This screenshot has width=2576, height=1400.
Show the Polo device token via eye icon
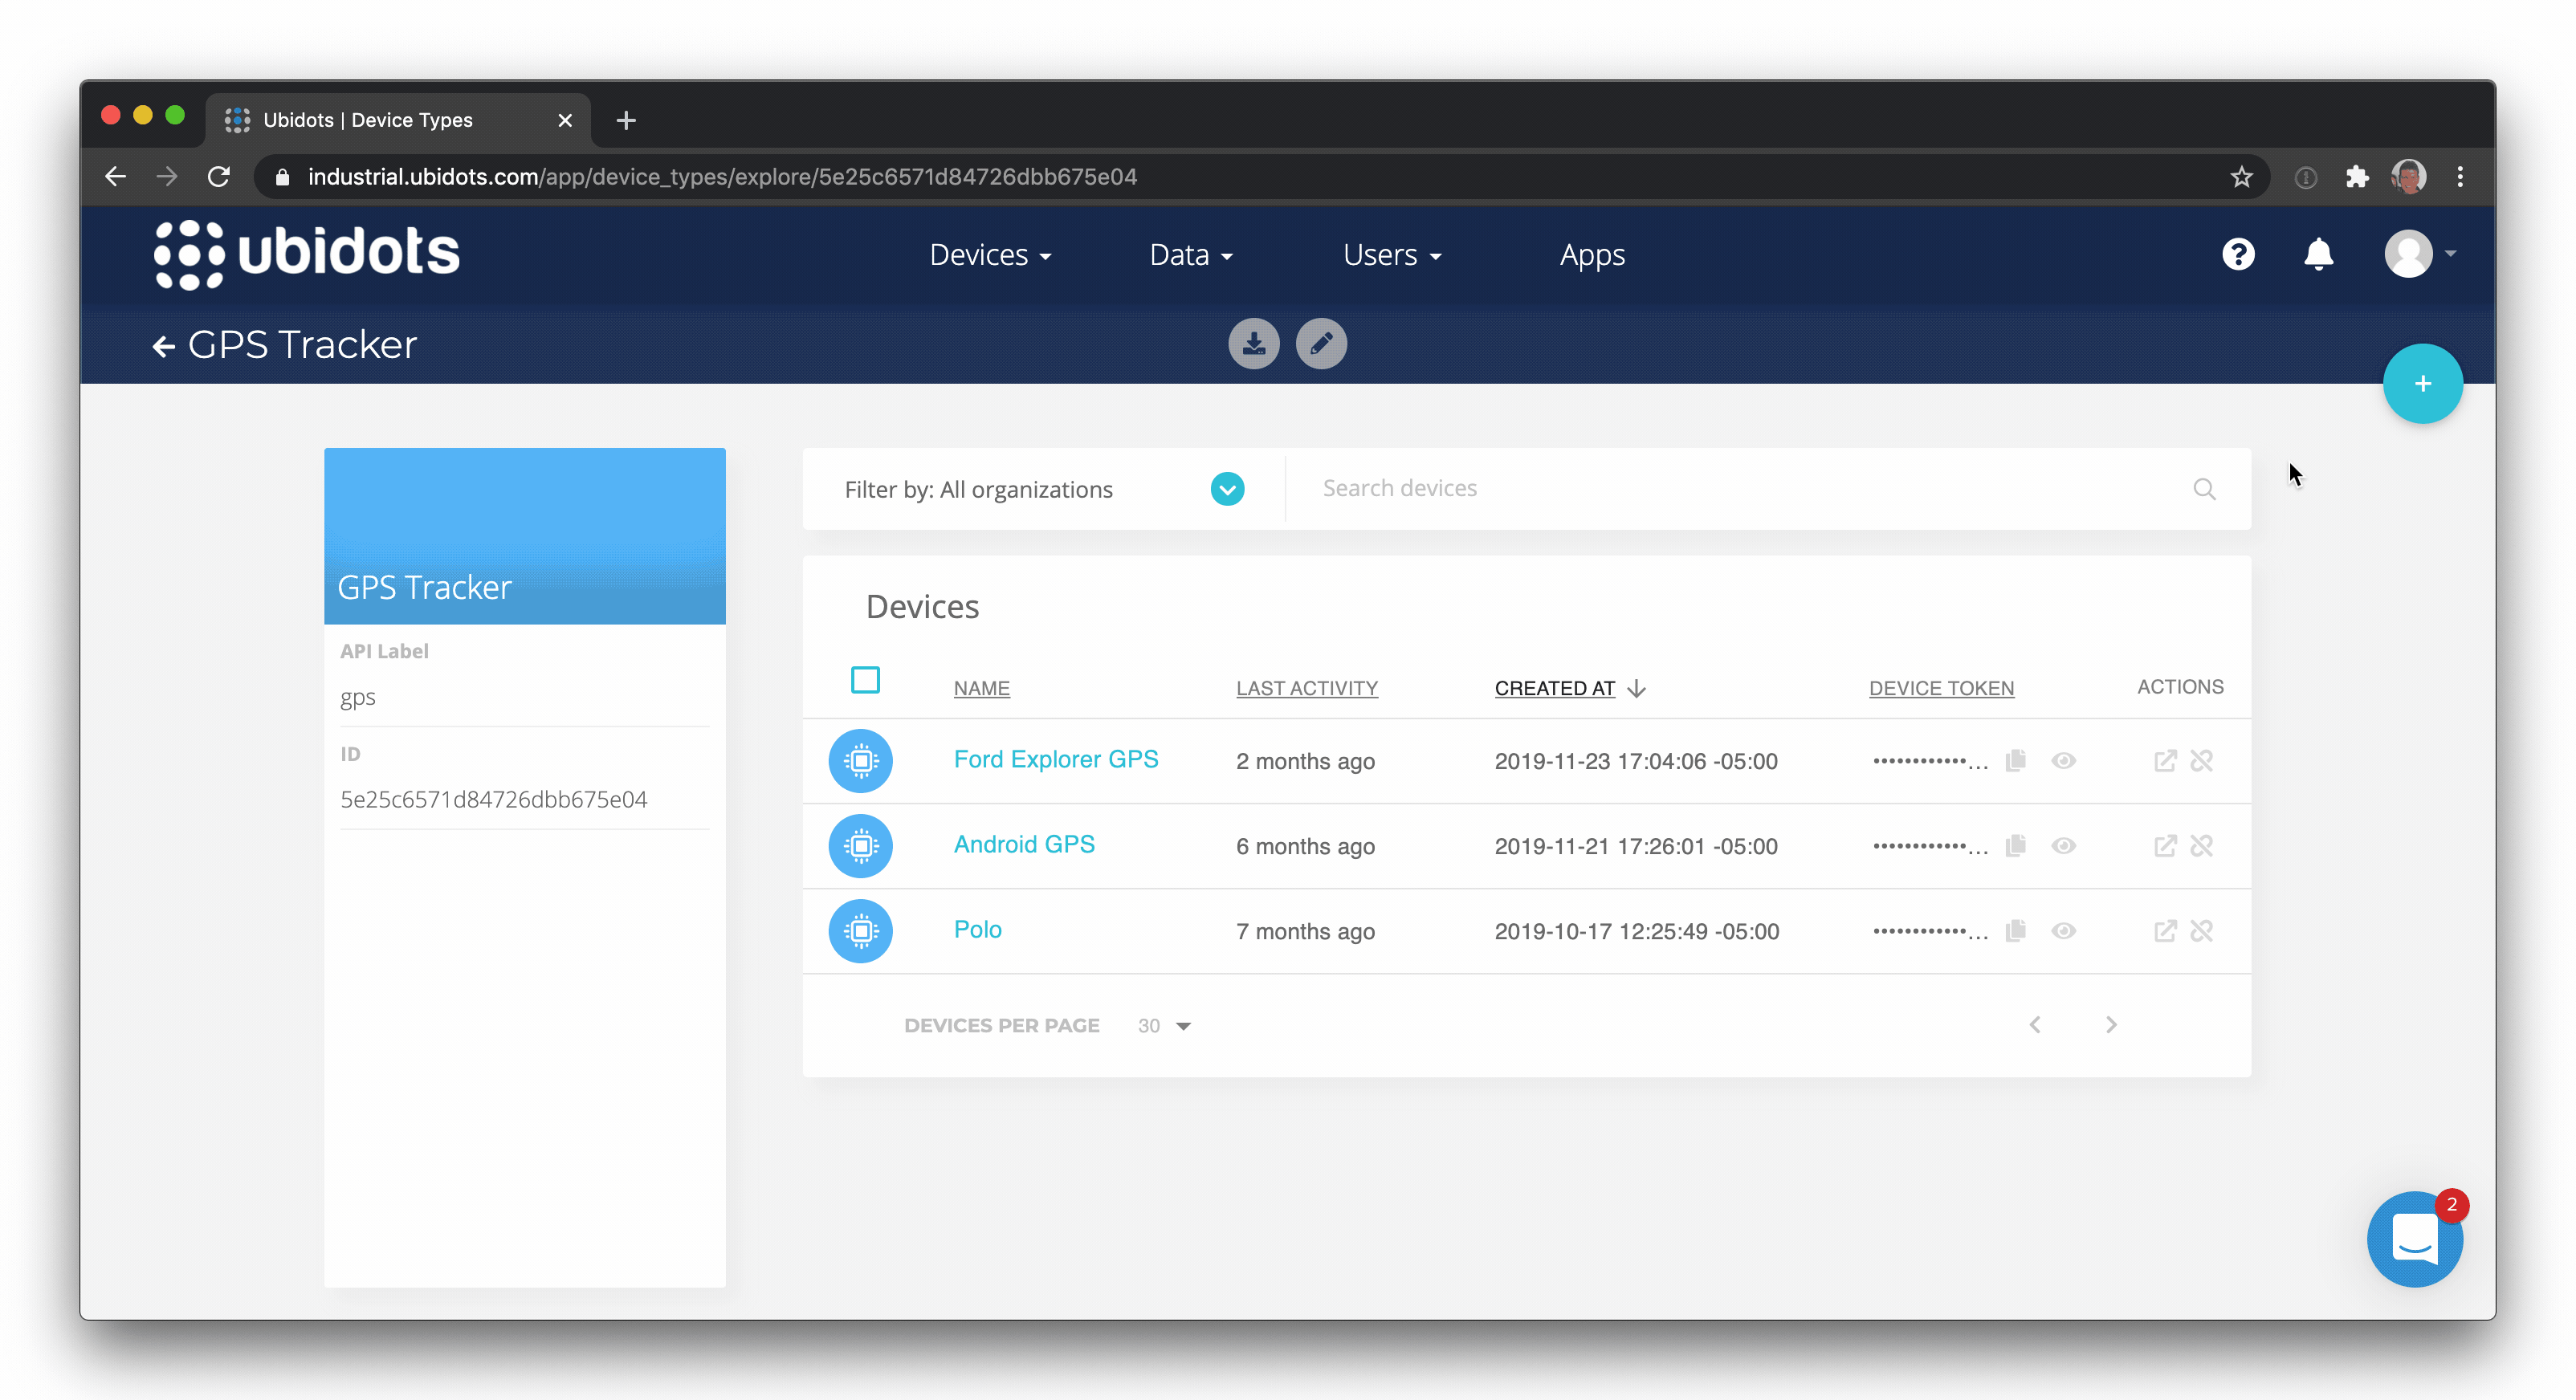tap(2063, 931)
